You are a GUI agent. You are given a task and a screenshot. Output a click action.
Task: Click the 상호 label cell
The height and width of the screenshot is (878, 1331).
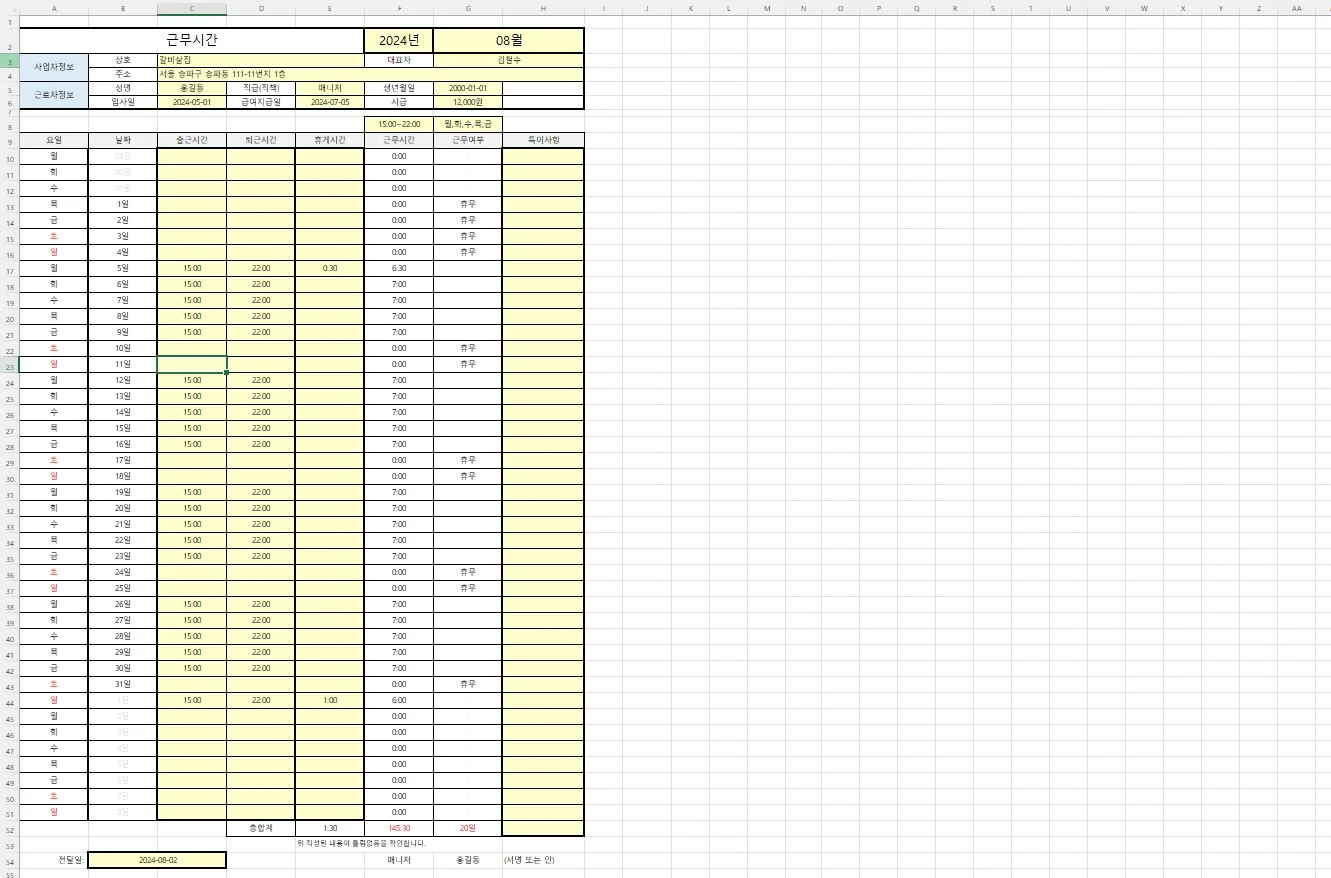(123, 60)
